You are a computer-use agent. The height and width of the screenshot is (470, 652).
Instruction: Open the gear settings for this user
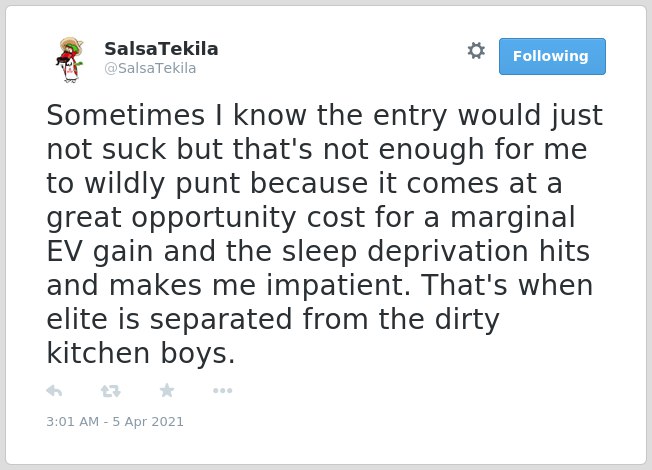click(476, 51)
